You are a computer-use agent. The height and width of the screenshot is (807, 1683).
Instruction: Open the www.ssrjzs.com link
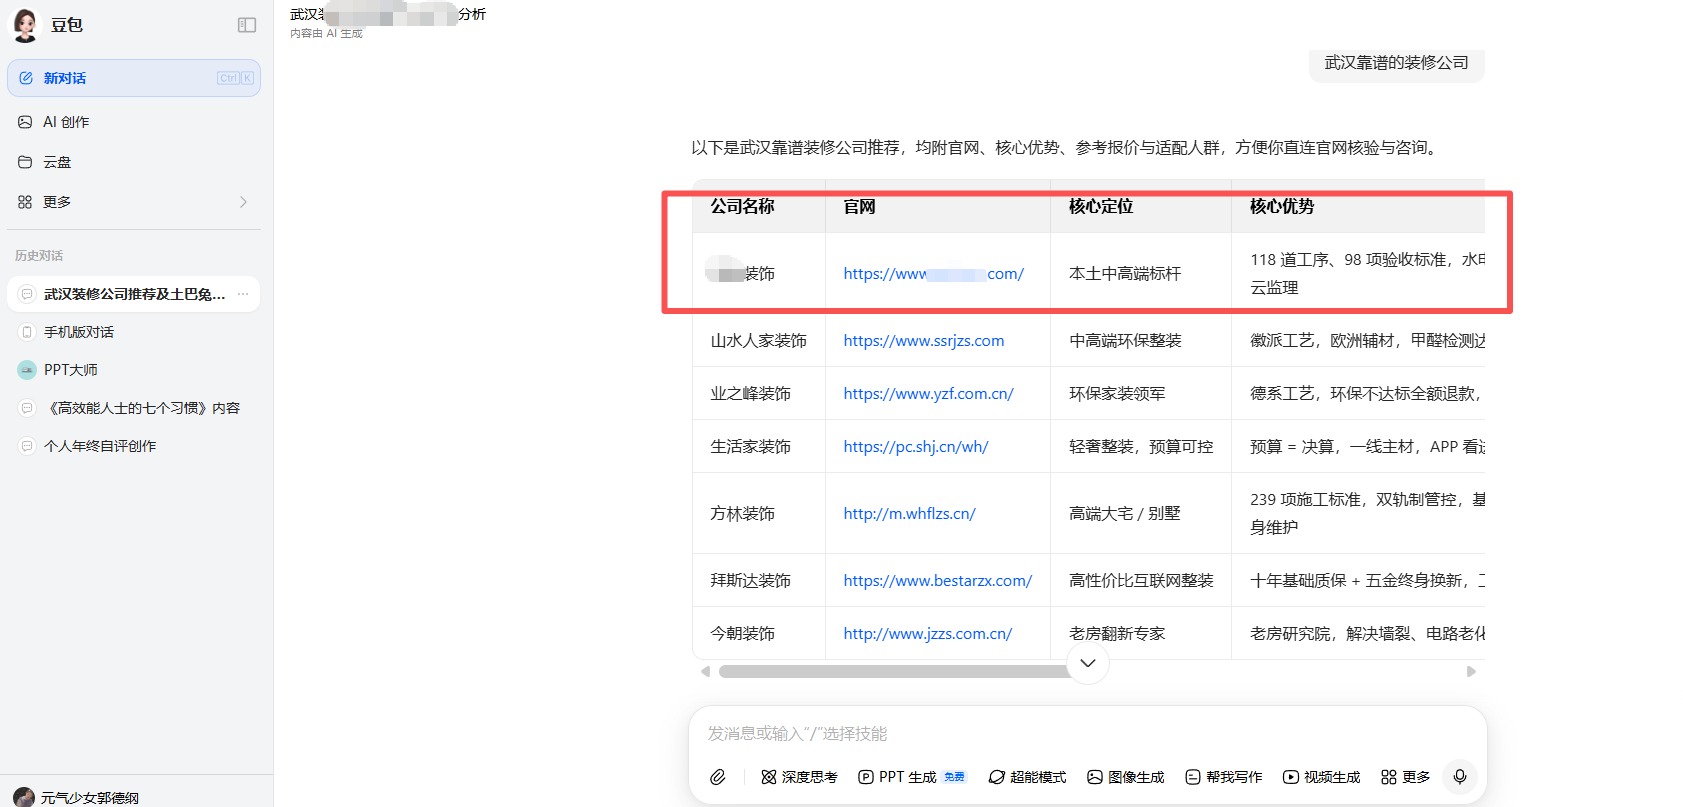pyautogui.click(x=923, y=341)
